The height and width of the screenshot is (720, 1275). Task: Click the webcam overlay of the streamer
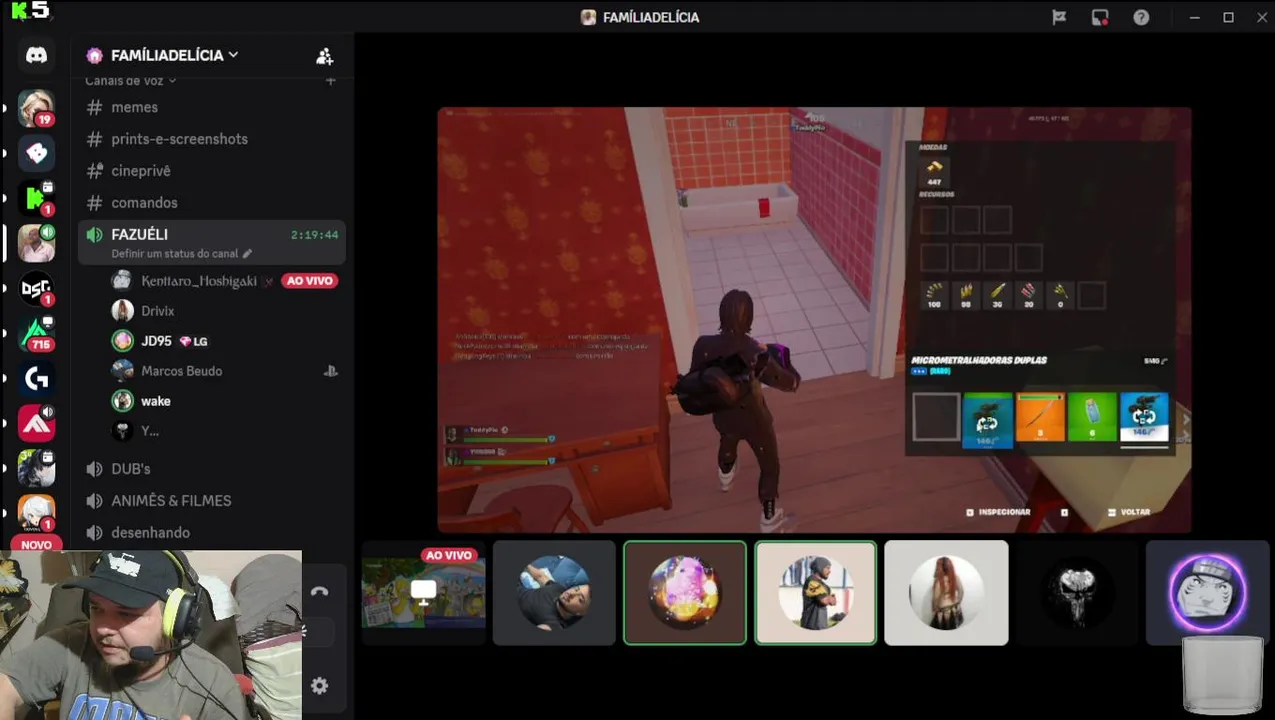pyautogui.click(x=151, y=635)
